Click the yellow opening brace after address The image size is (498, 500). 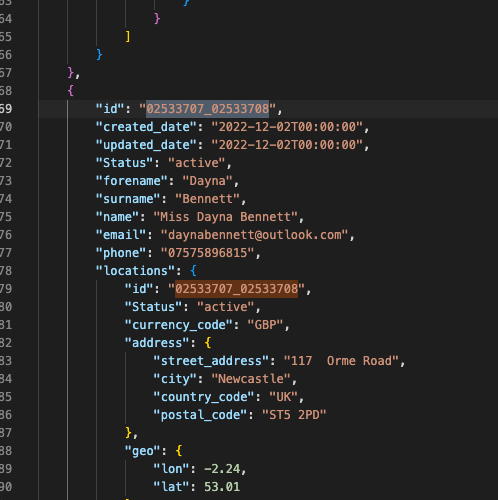coord(208,343)
